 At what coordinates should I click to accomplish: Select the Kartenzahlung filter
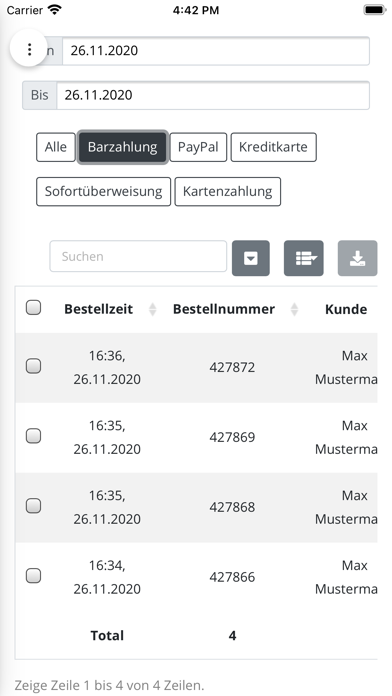(228, 192)
